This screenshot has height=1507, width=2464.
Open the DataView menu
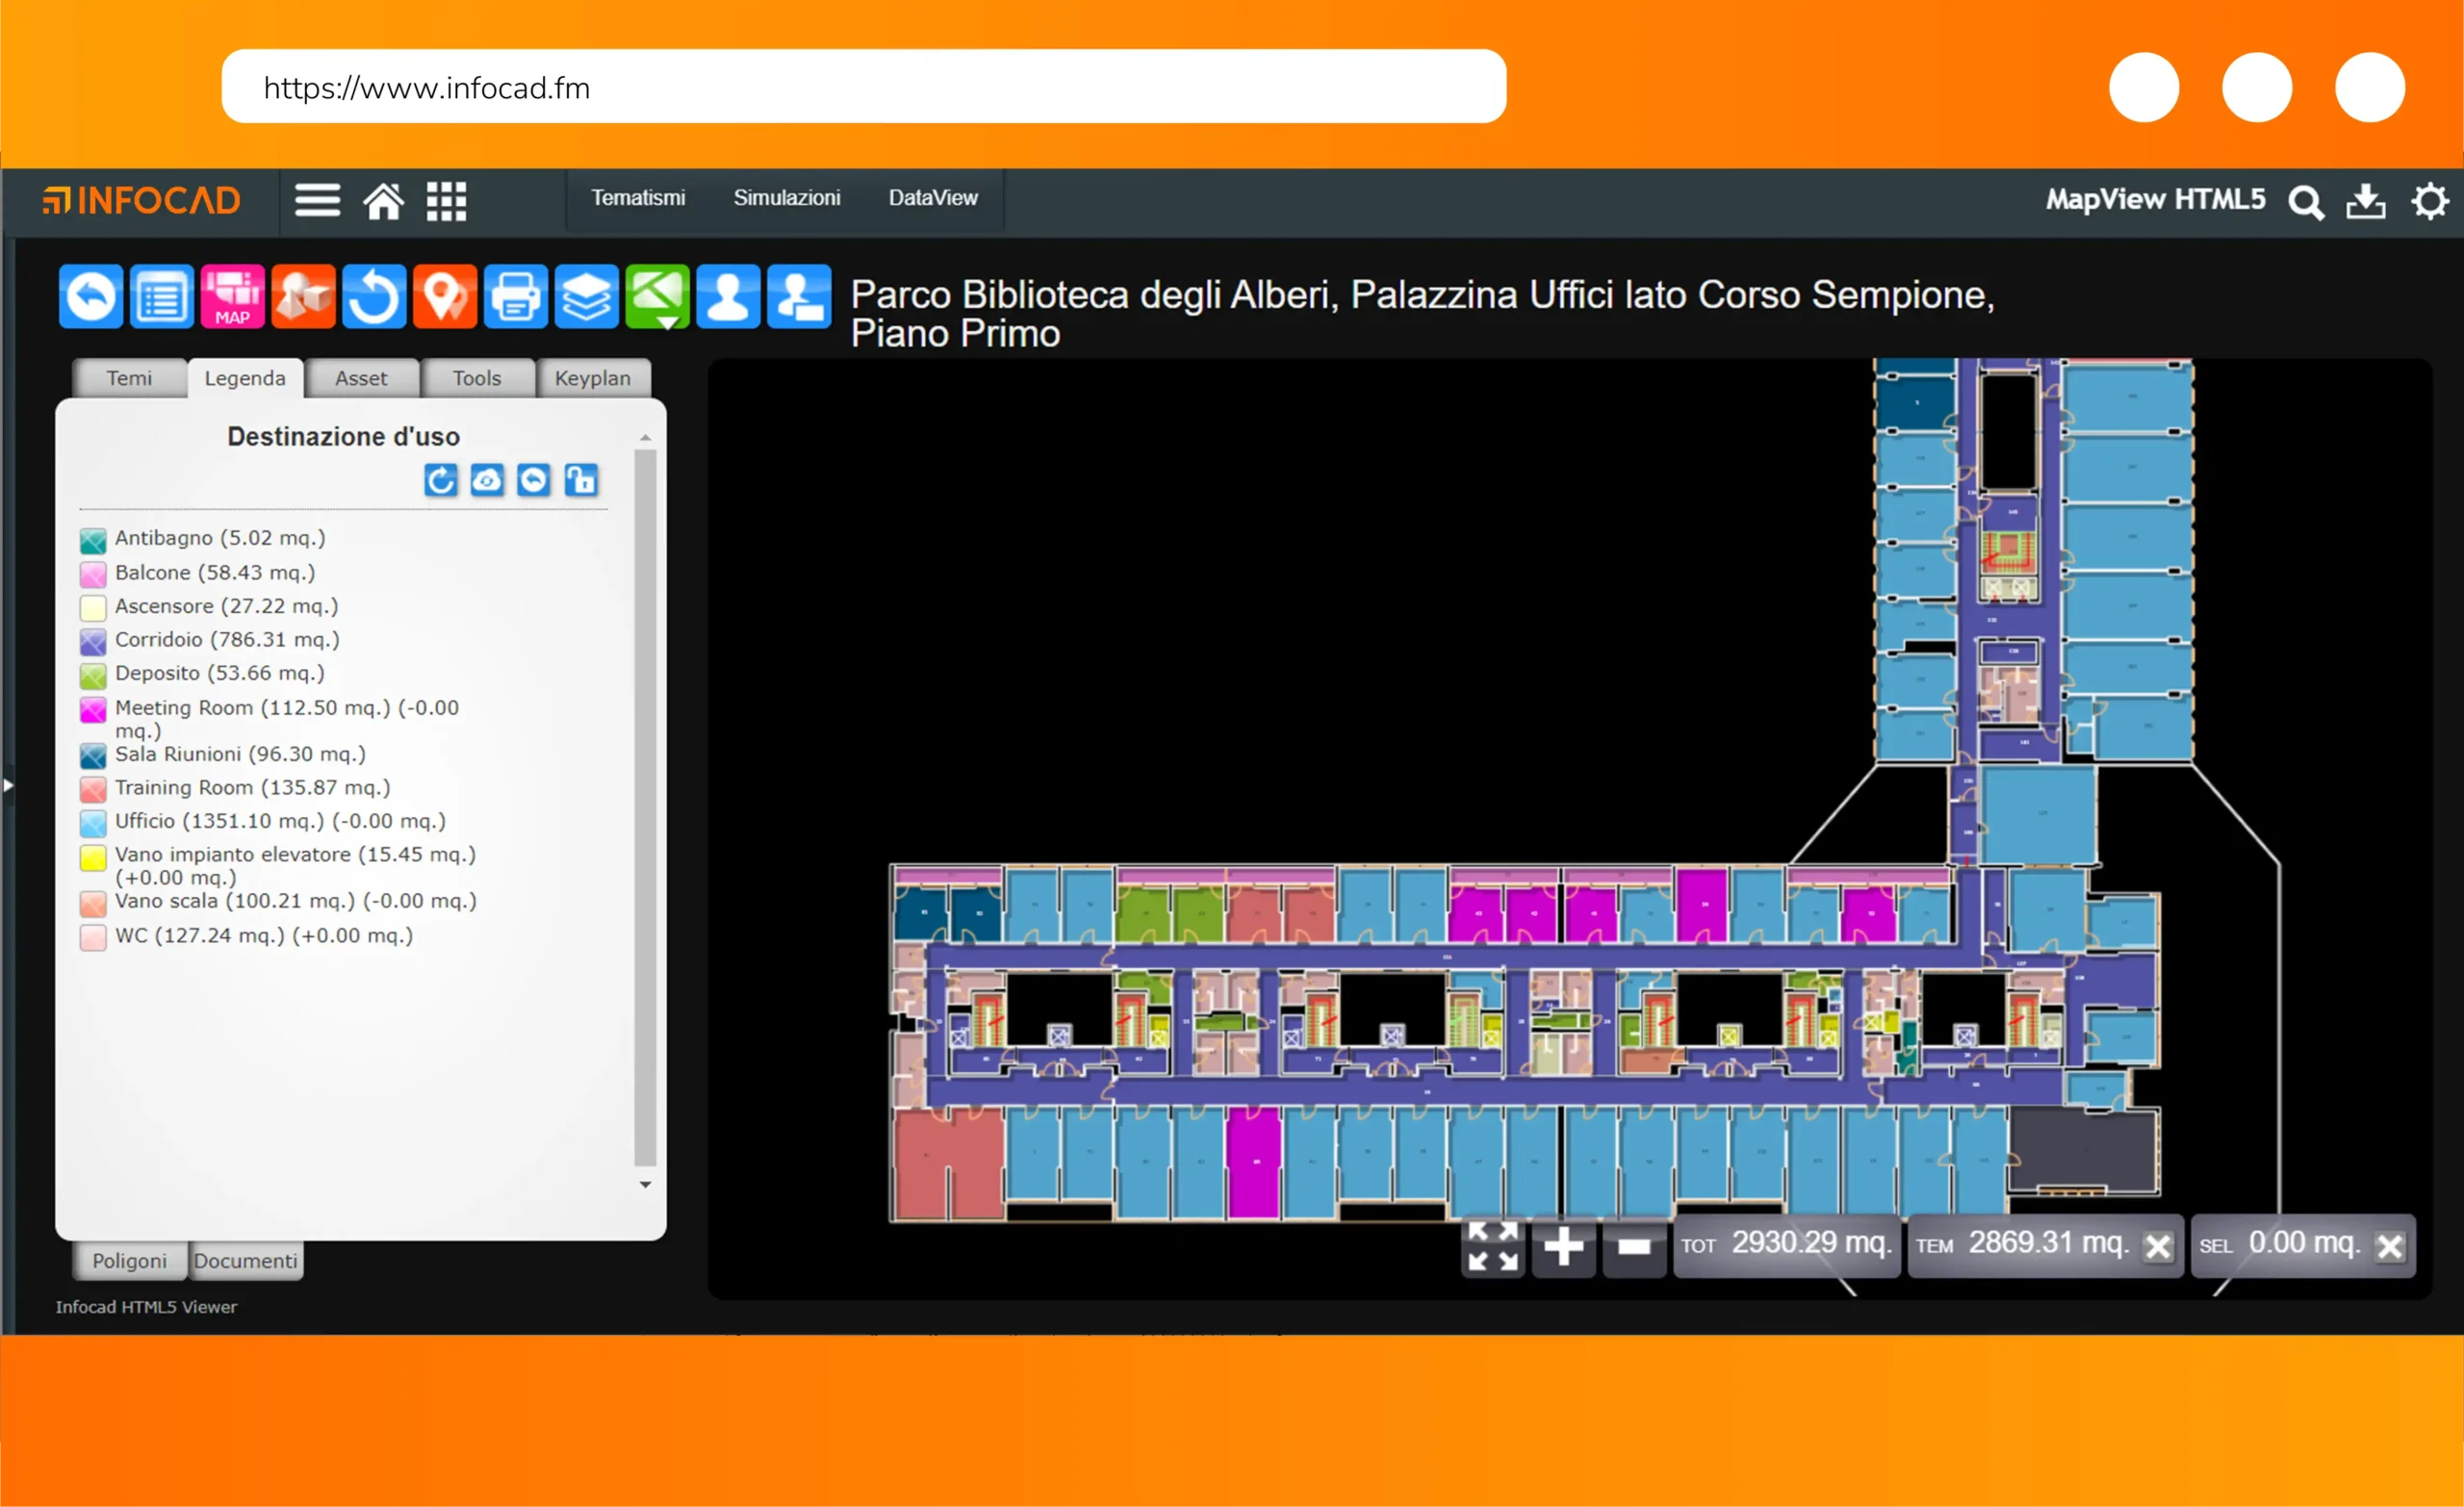933,198
